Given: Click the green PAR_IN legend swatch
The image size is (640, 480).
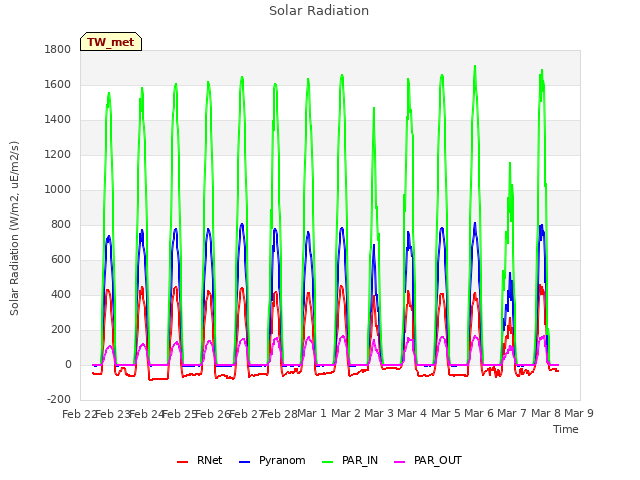Looking at the screenshot, I should (x=328, y=462).
